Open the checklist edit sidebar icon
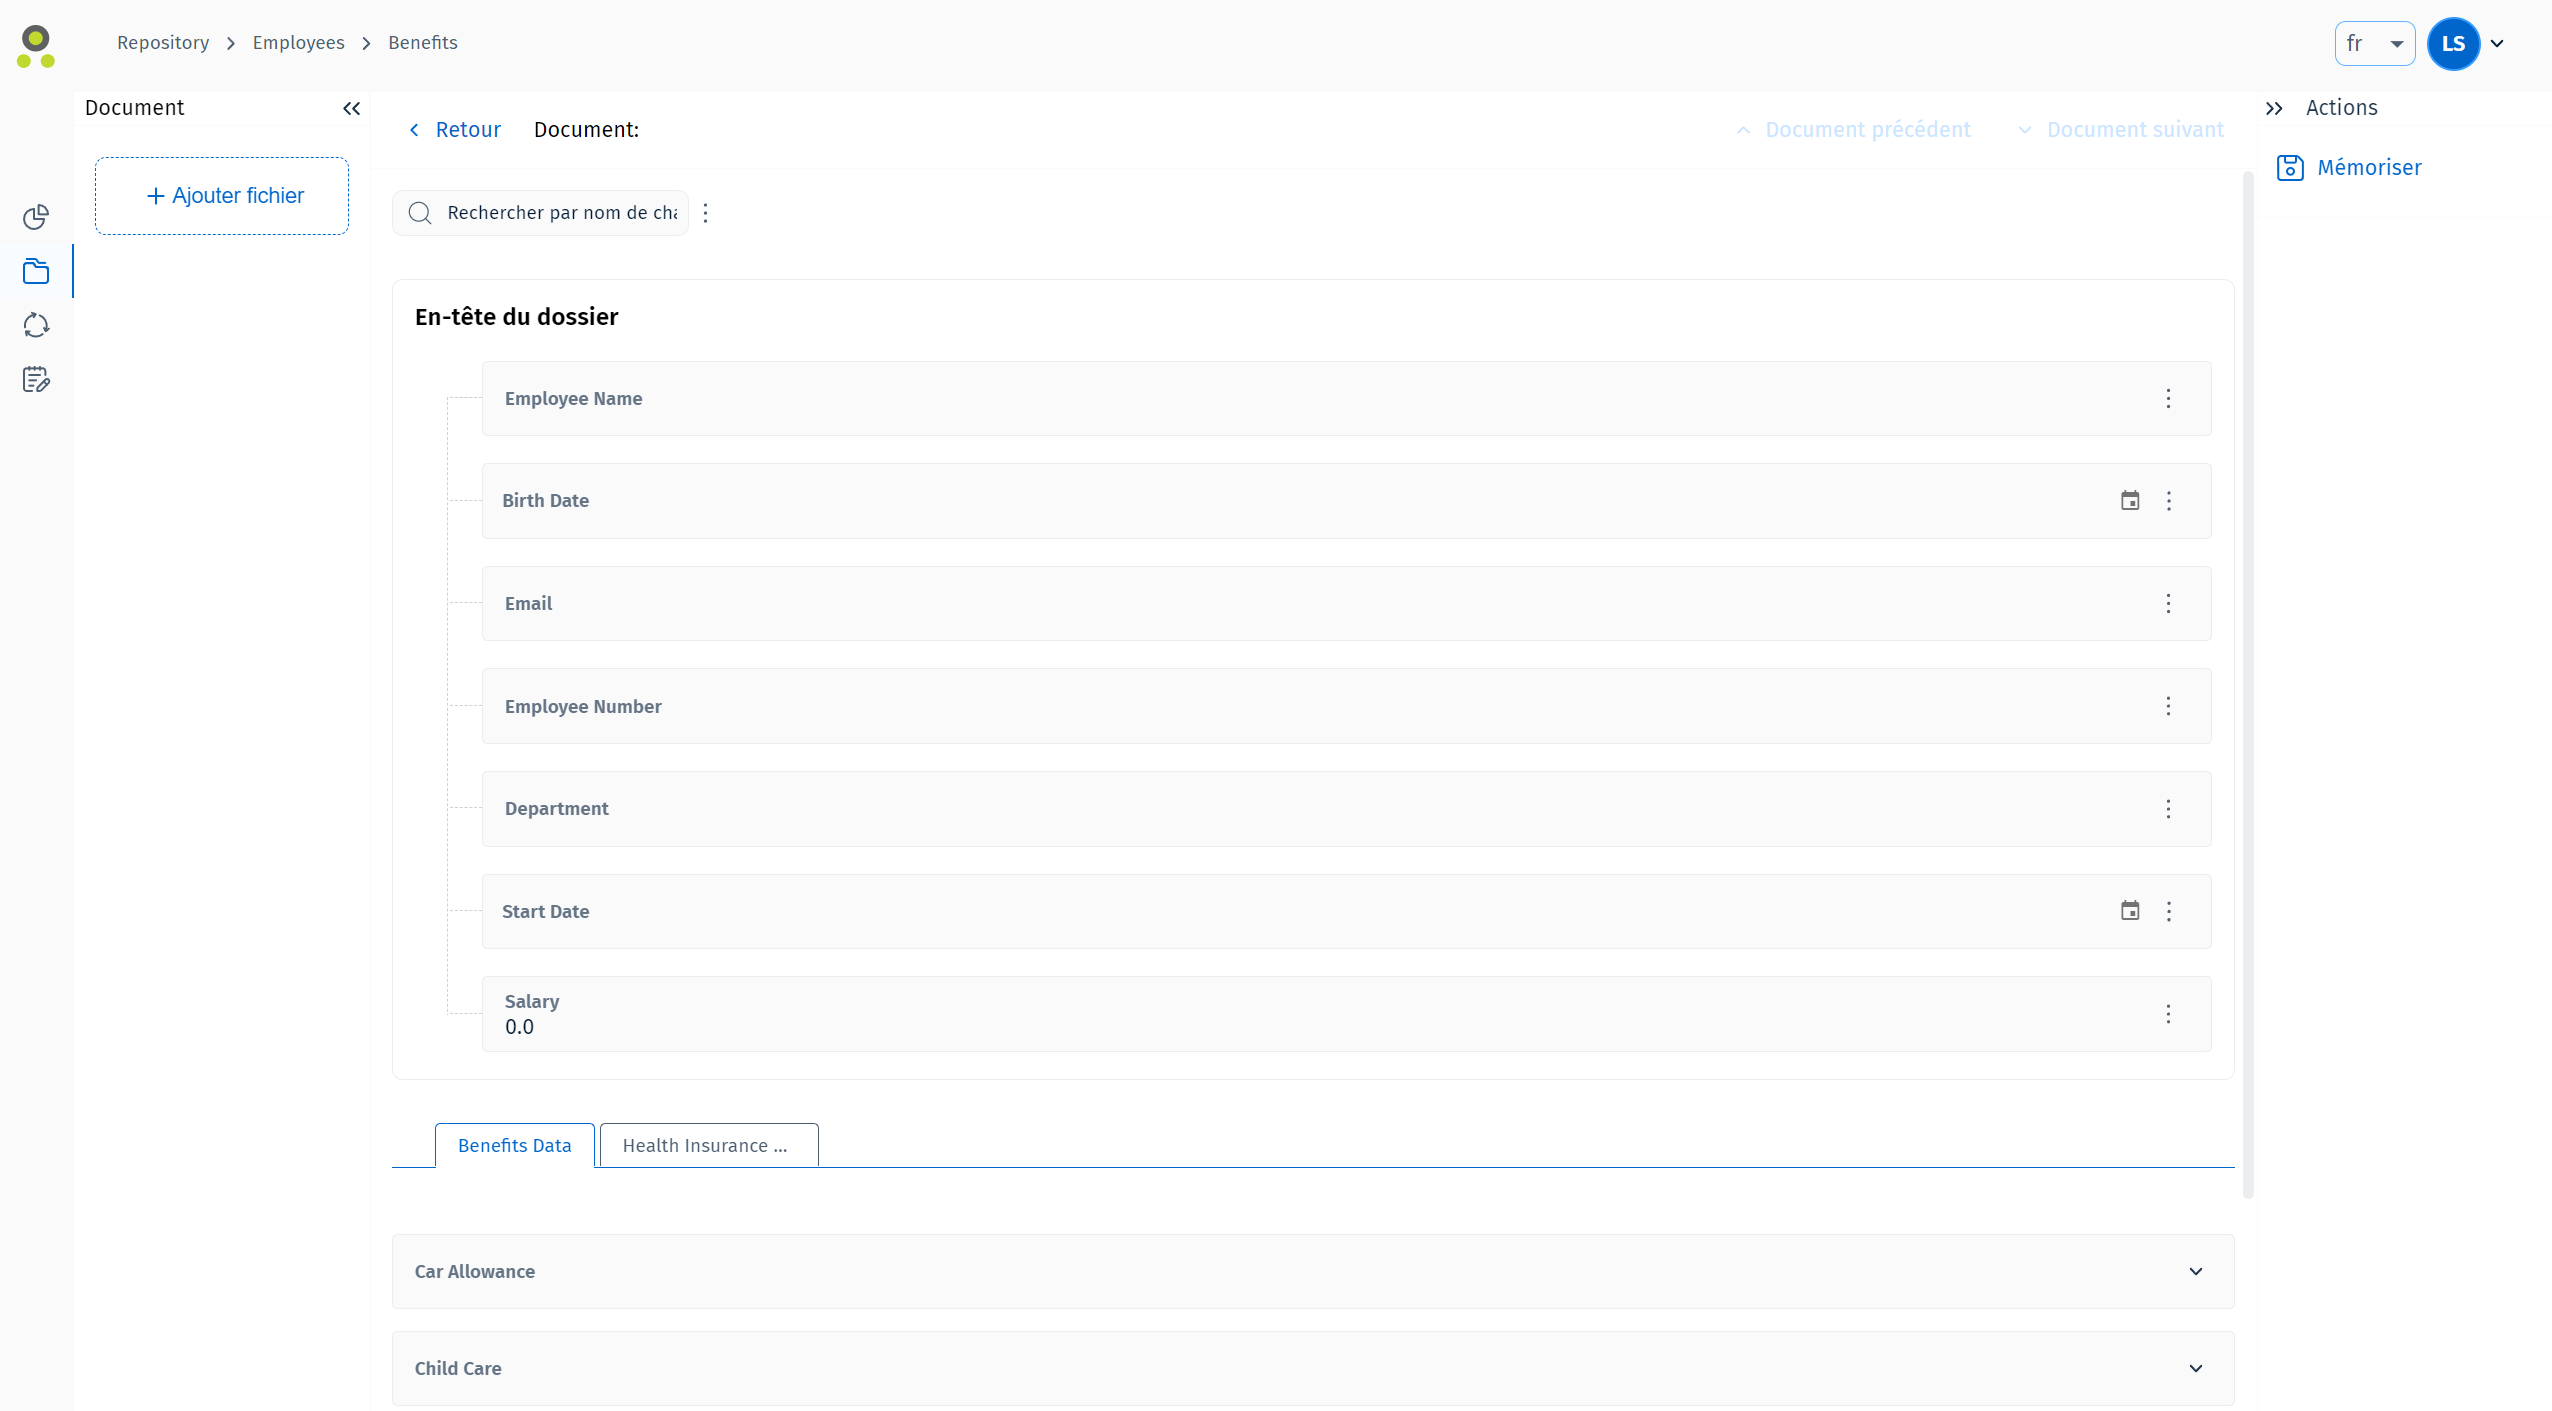 [36, 379]
